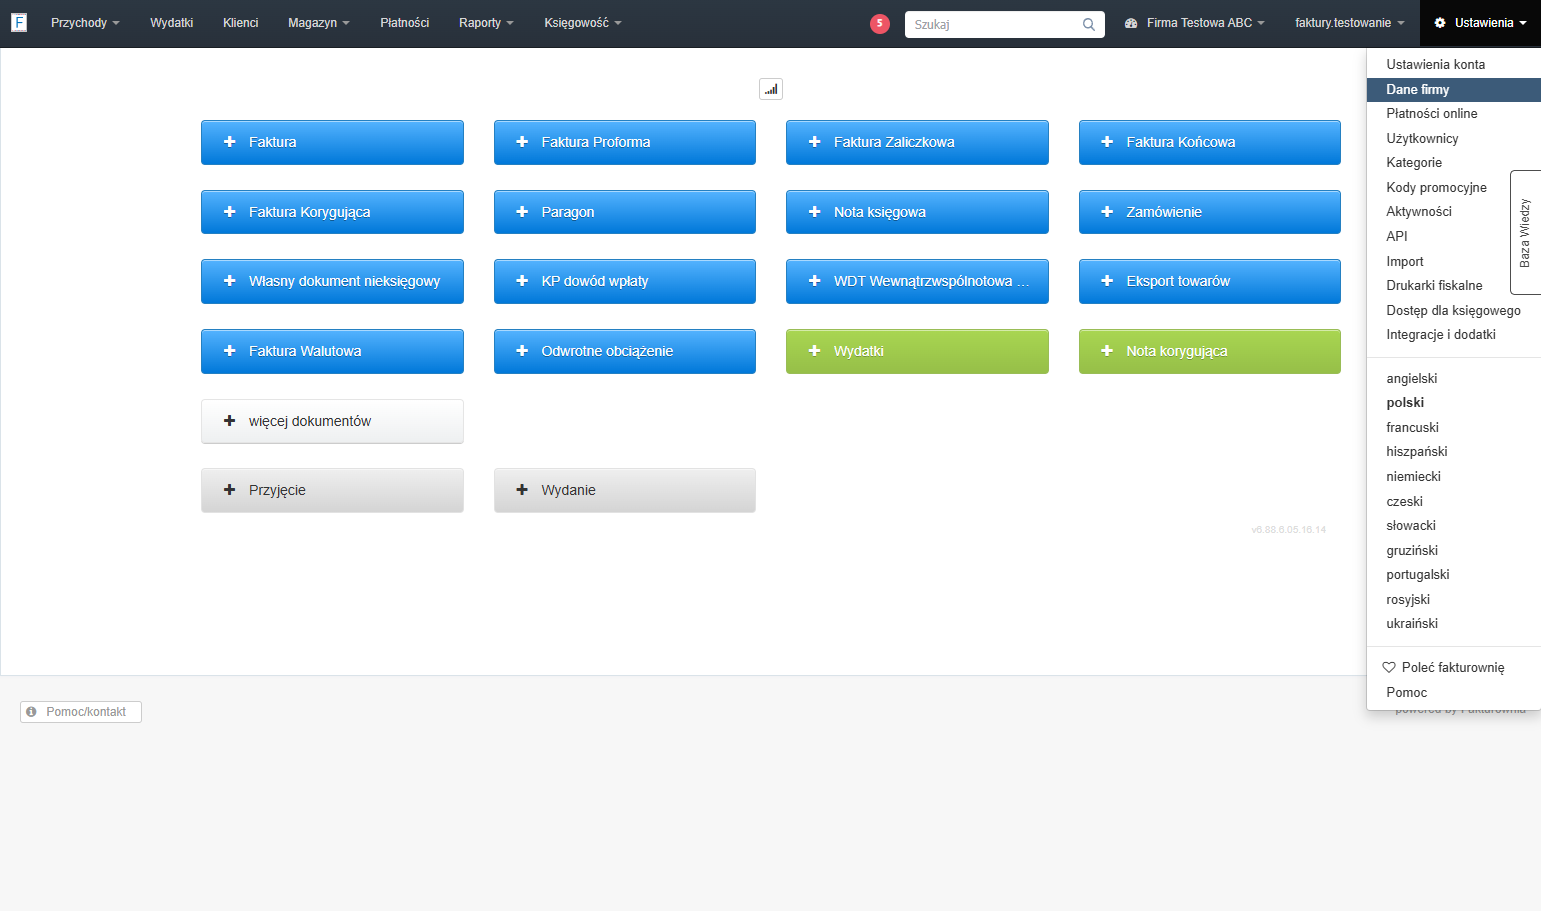The height and width of the screenshot is (911, 1541).
Task: Click the gear icon next to Ustawienia
Action: (1440, 23)
